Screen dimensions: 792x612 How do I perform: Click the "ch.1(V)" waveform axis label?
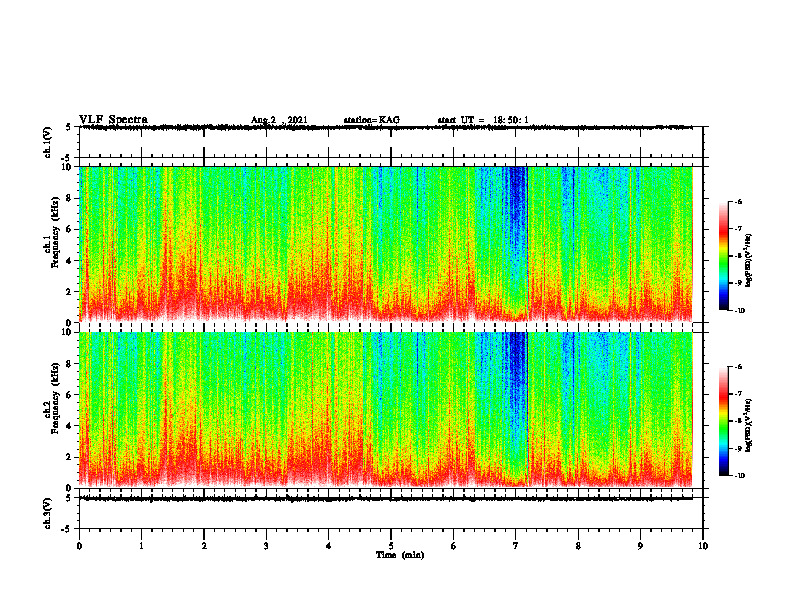tap(48, 142)
